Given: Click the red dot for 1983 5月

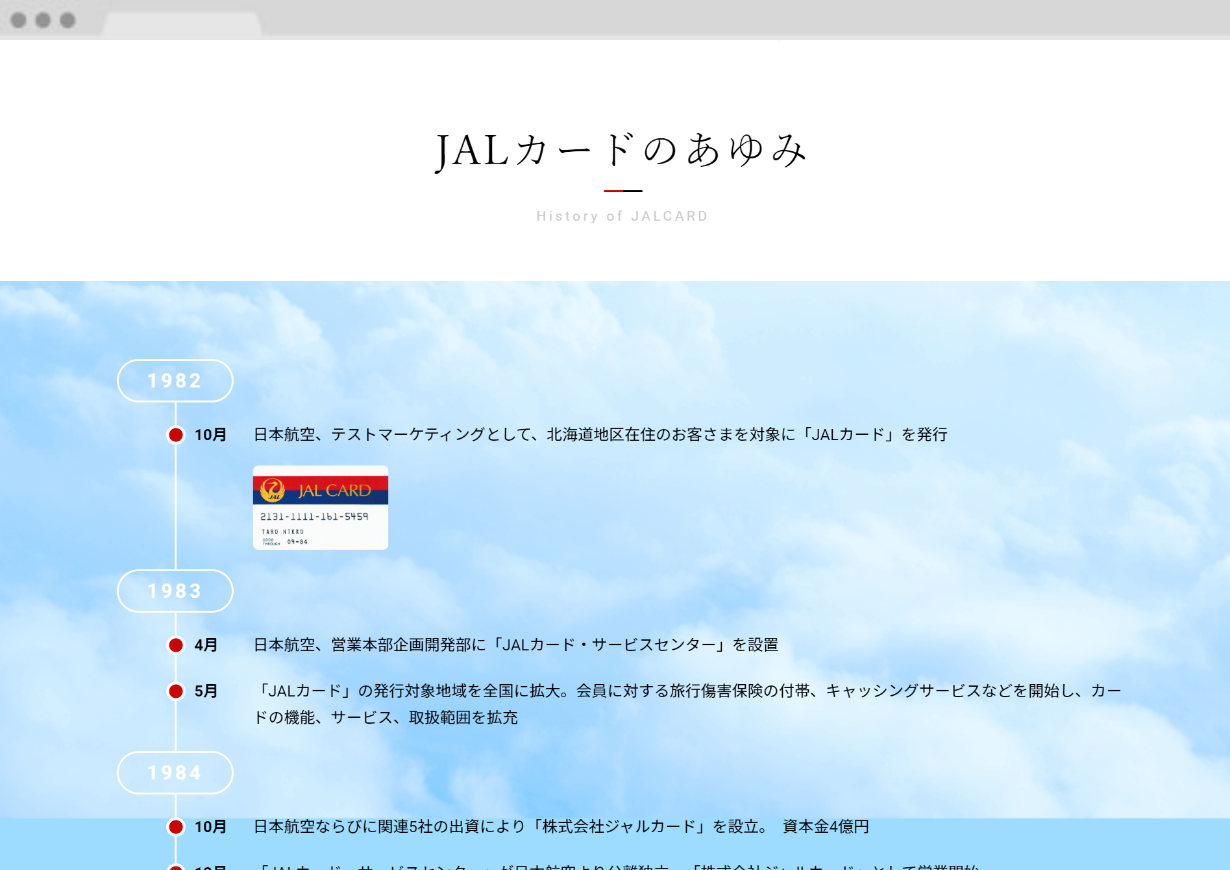Looking at the screenshot, I should (176, 691).
